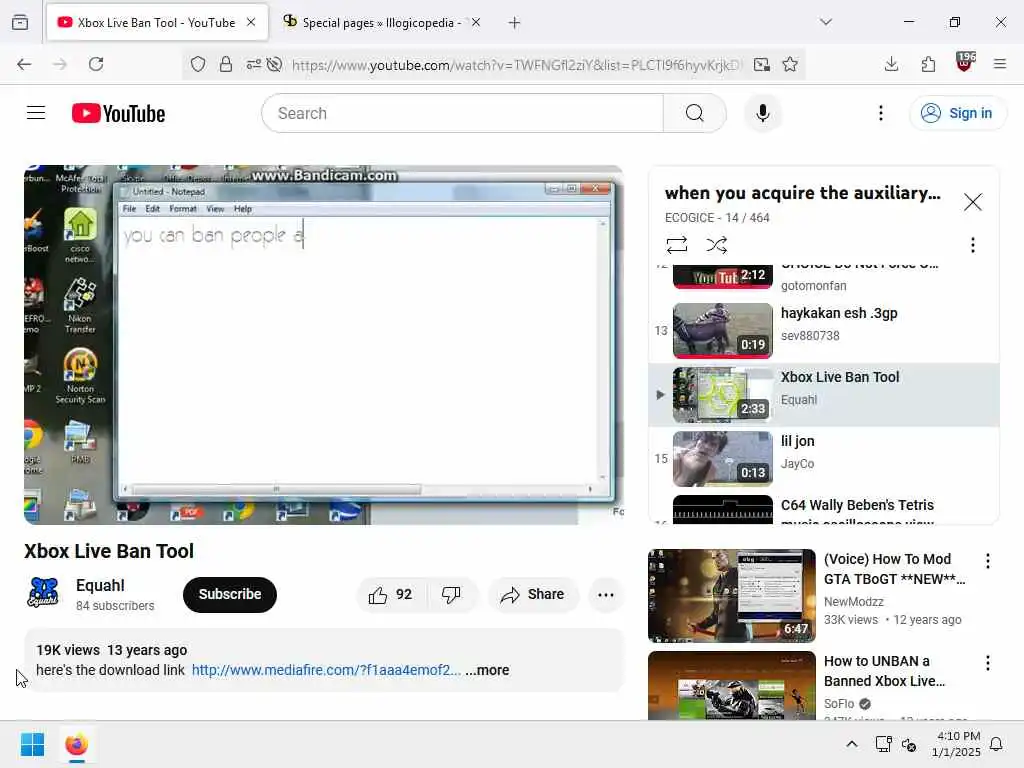Viewport: 1024px width, 768px height.
Task: Close the Xbox Live Ban Tool tab
Action: click(x=251, y=22)
